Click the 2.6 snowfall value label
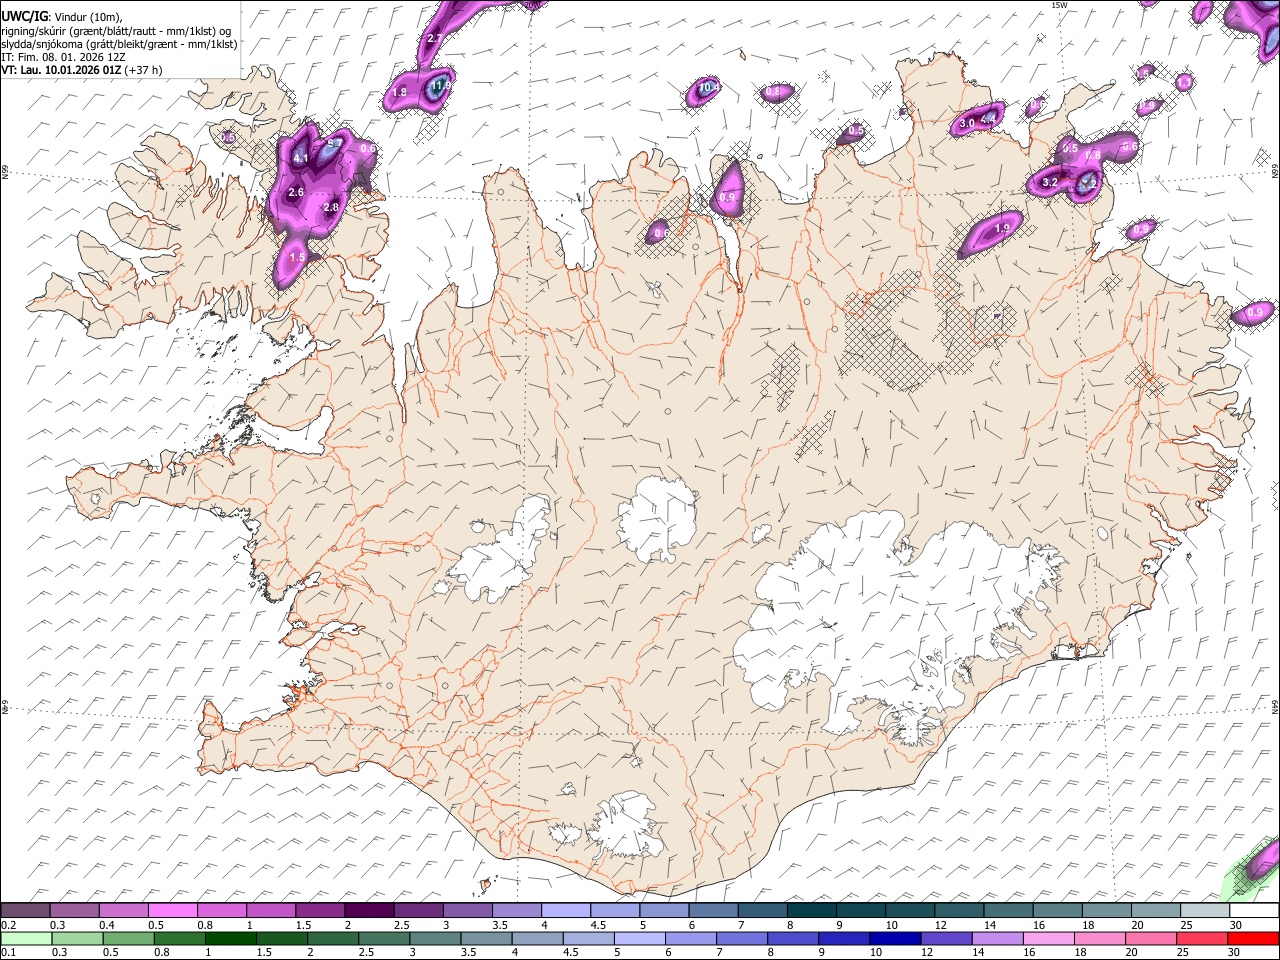1280x960 pixels. [x=296, y=192]
